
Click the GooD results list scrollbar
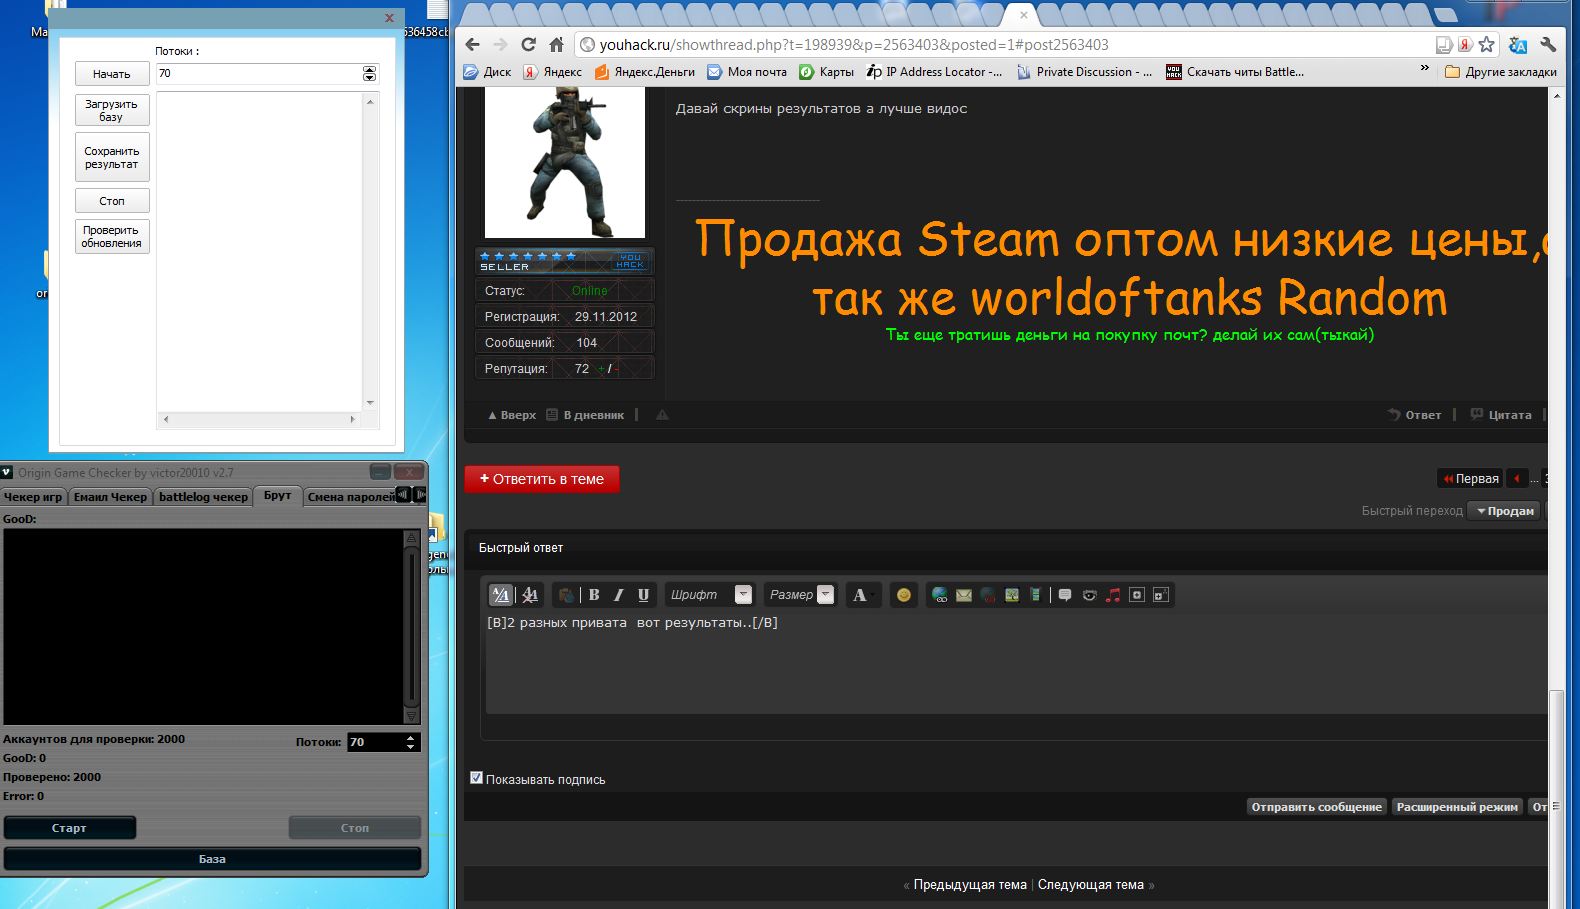point(410,626)
